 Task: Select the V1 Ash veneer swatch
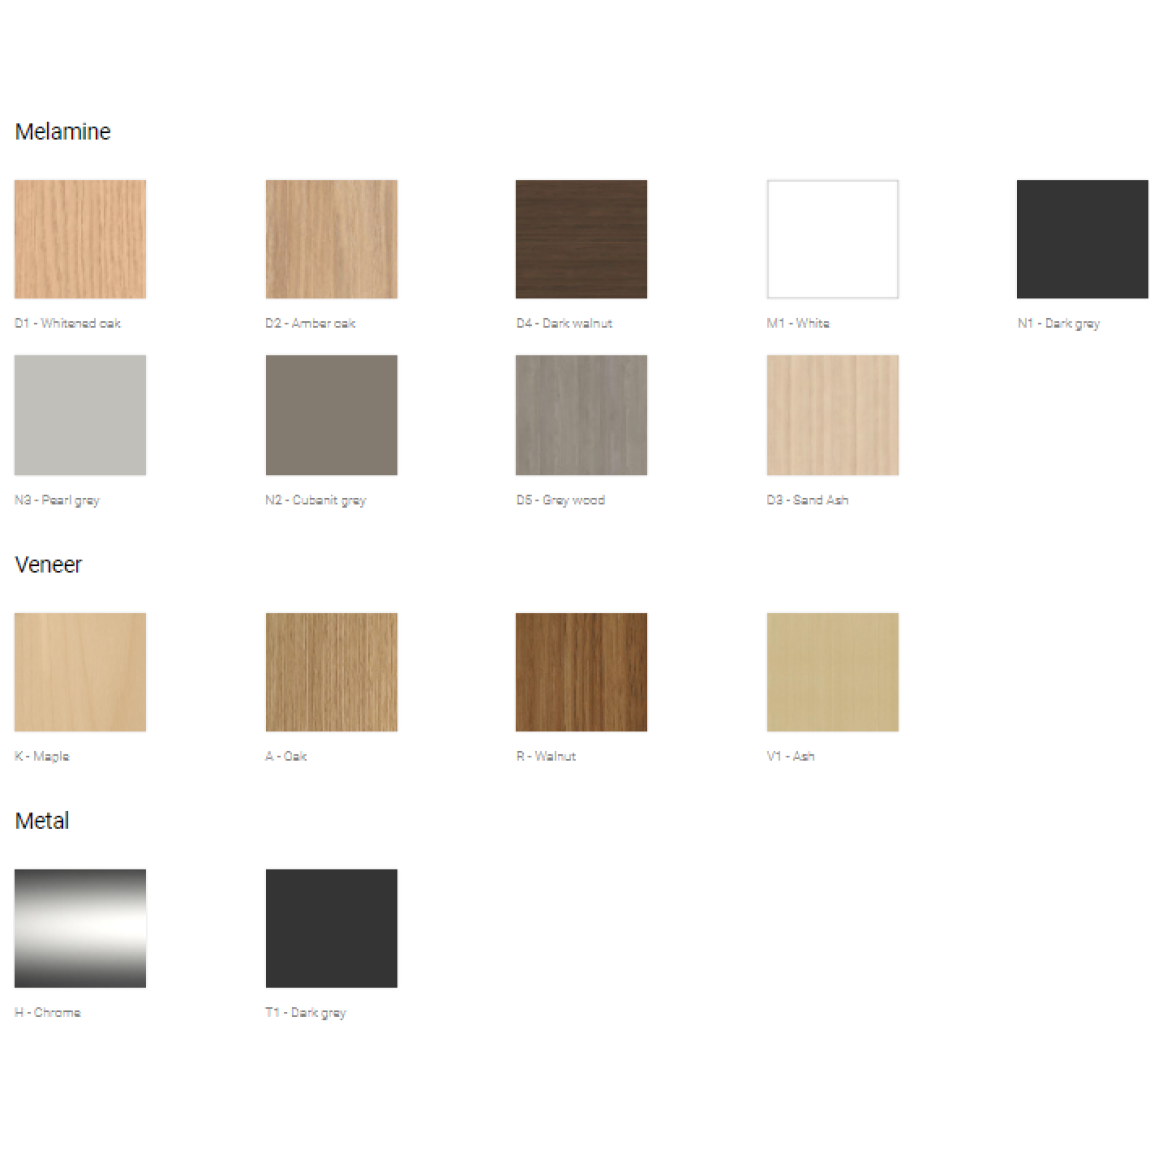pos(832,672)
